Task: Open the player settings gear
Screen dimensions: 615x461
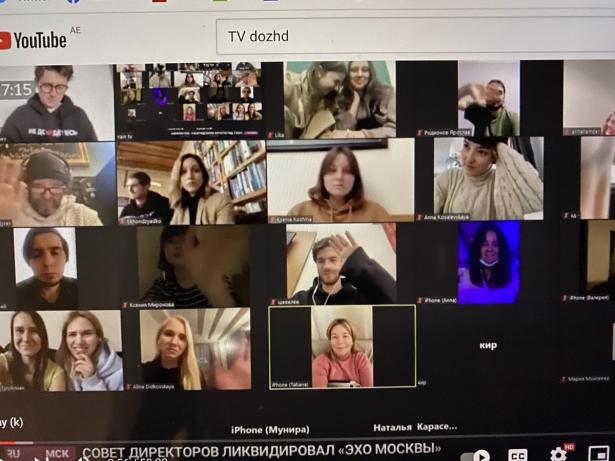Action: (x=559, y=454)
